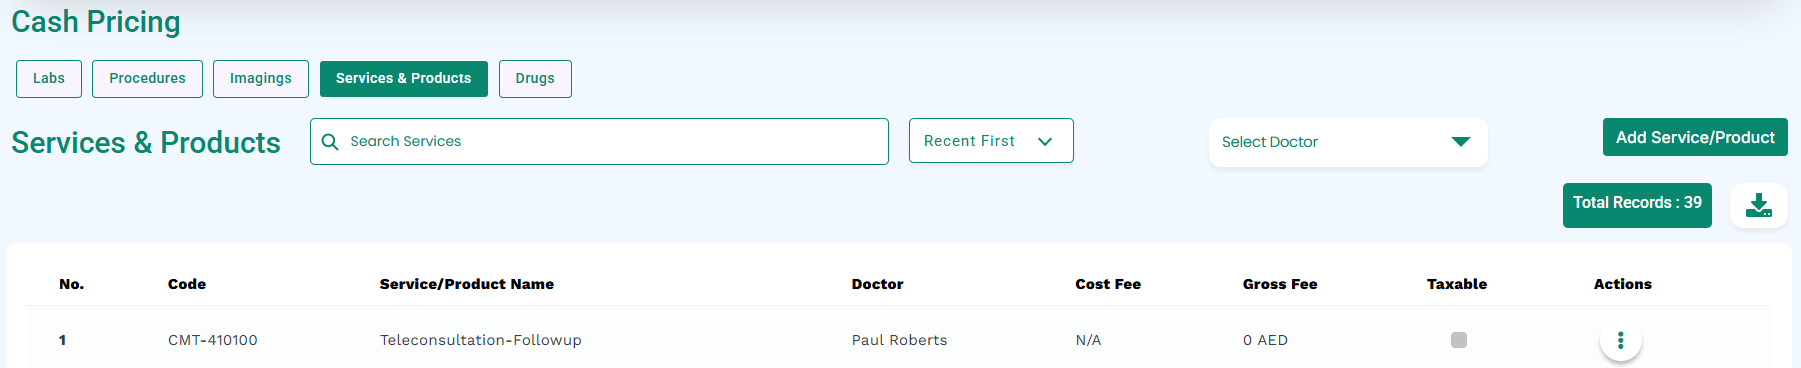Open the three-dot actions menu for Teleconsultation-Followup
1801x368 pixels.
(1620, 340)
